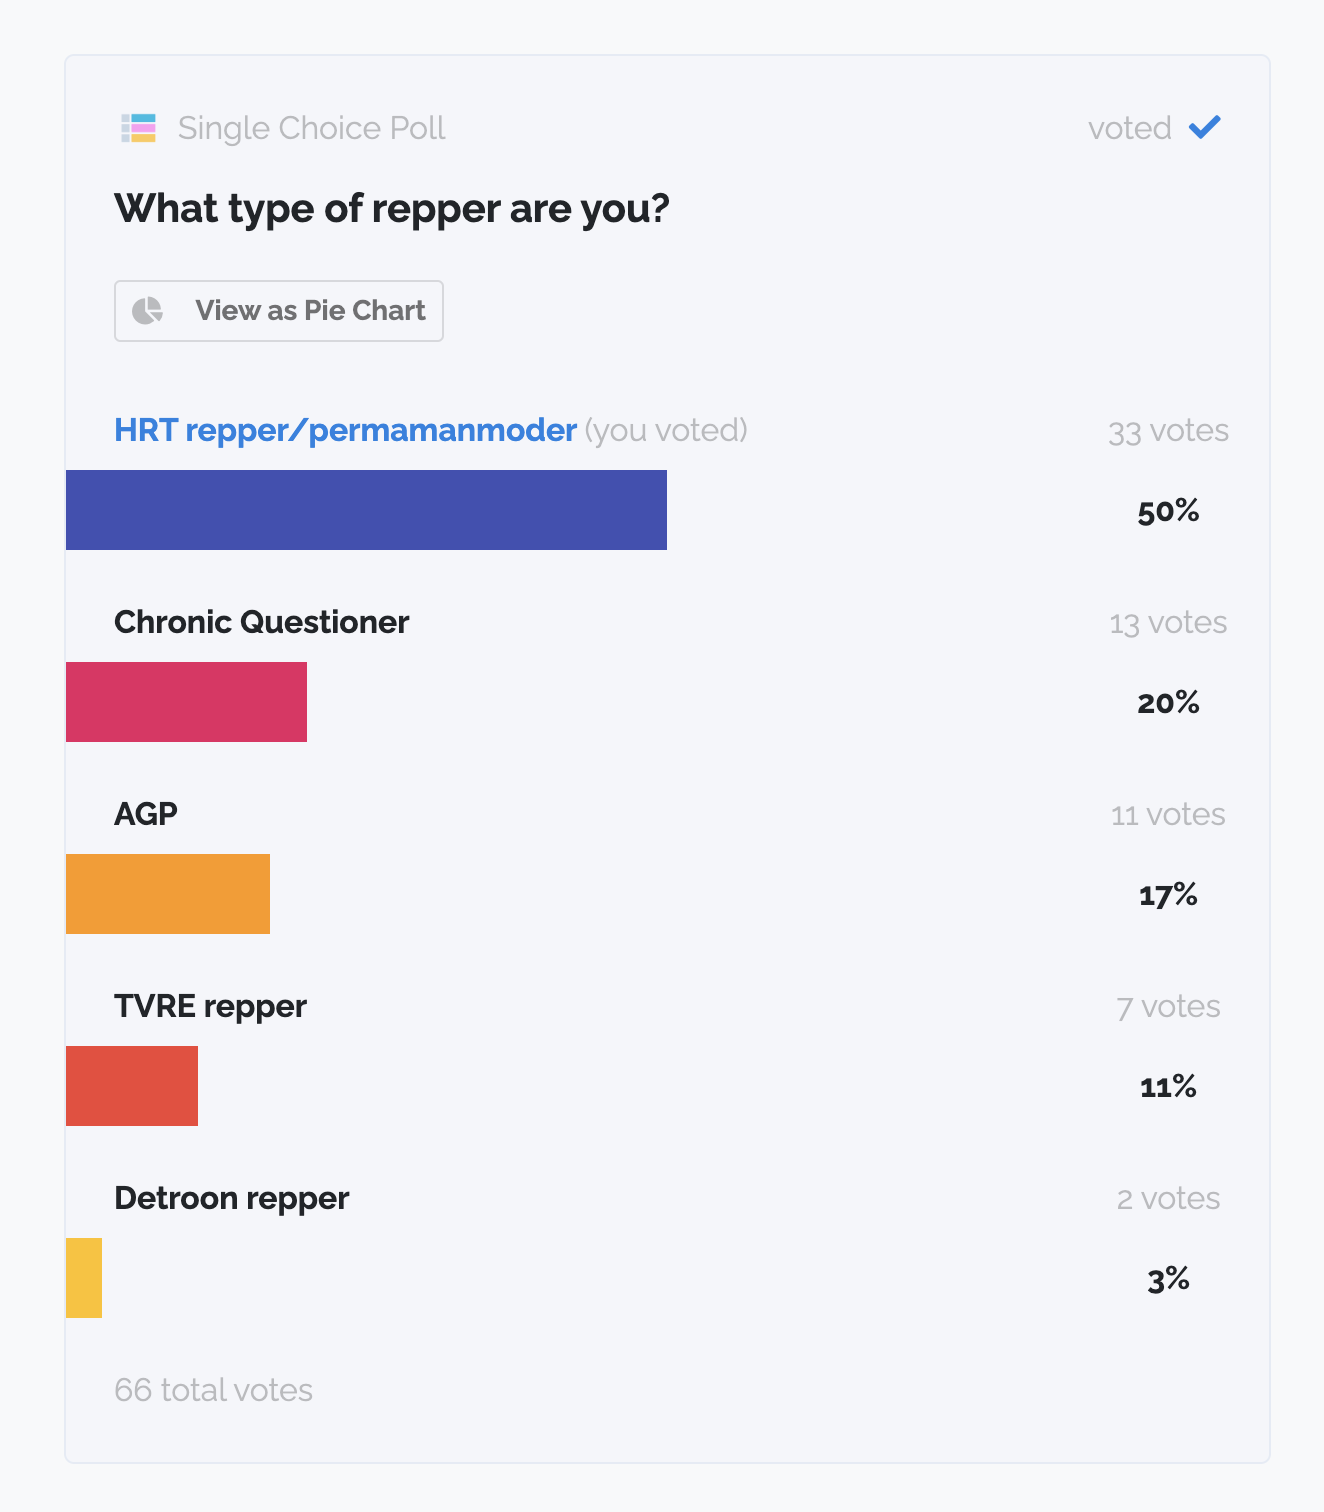Image resolution: width=1324 pixels, height=1512 pixels.
Task: Select the Chronic Questioner option label
Action: tap(262, 622)
